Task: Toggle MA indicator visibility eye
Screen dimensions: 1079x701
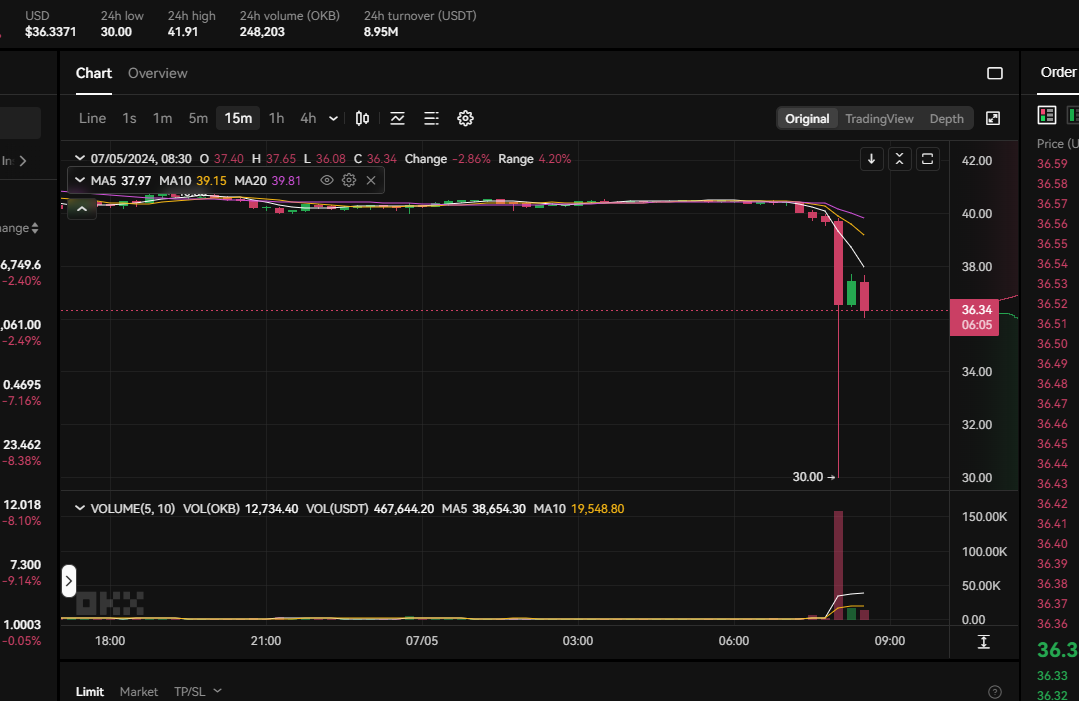Action: [327, 180]
